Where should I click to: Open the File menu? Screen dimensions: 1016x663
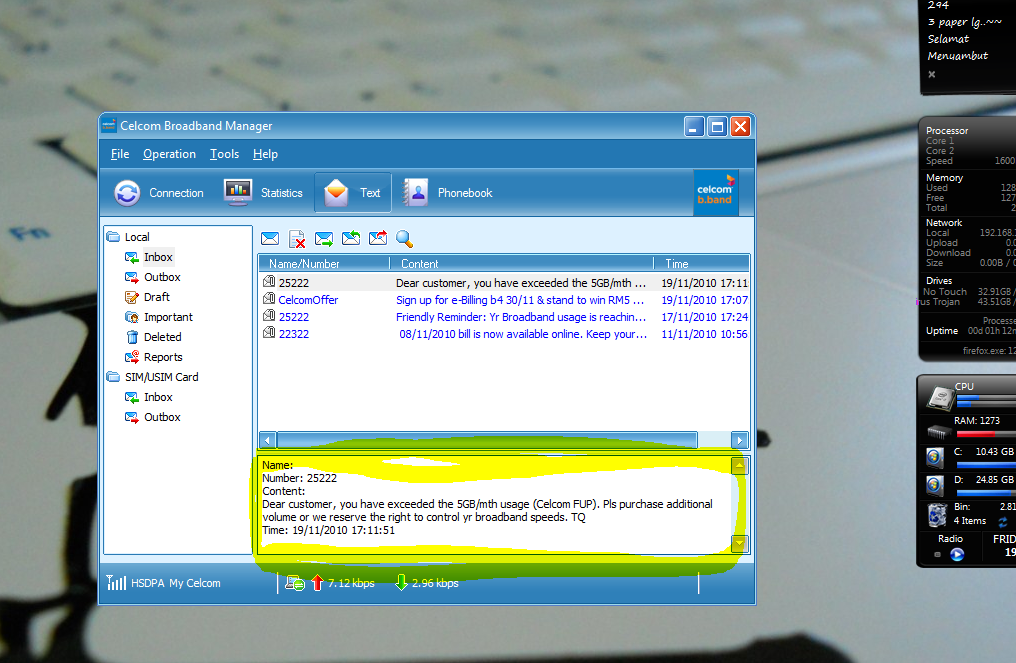pyautogui.click(x=120, y=154)
